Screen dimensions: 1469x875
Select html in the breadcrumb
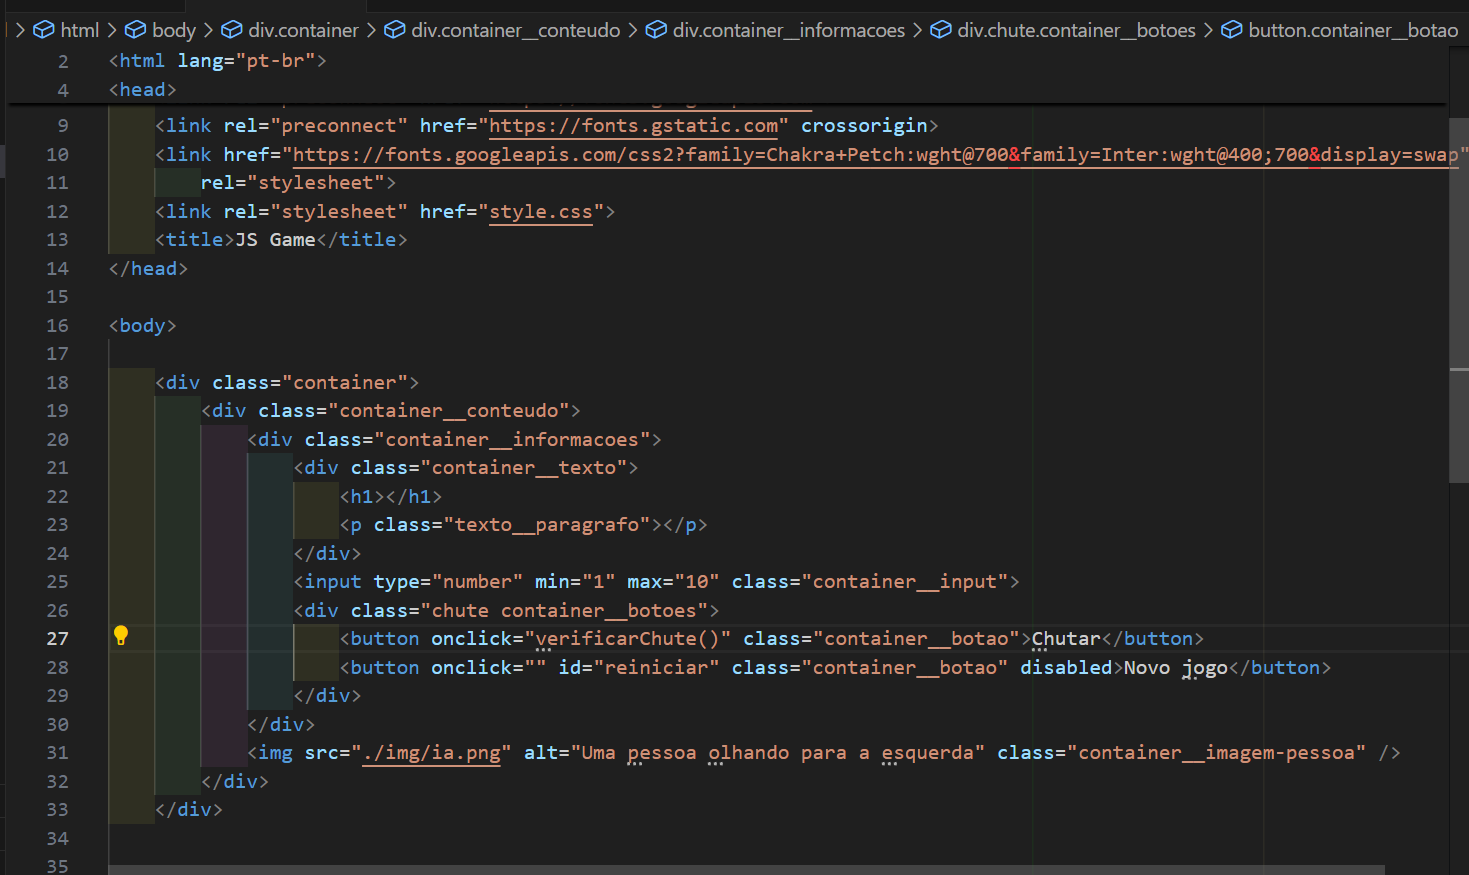(79, 30)
